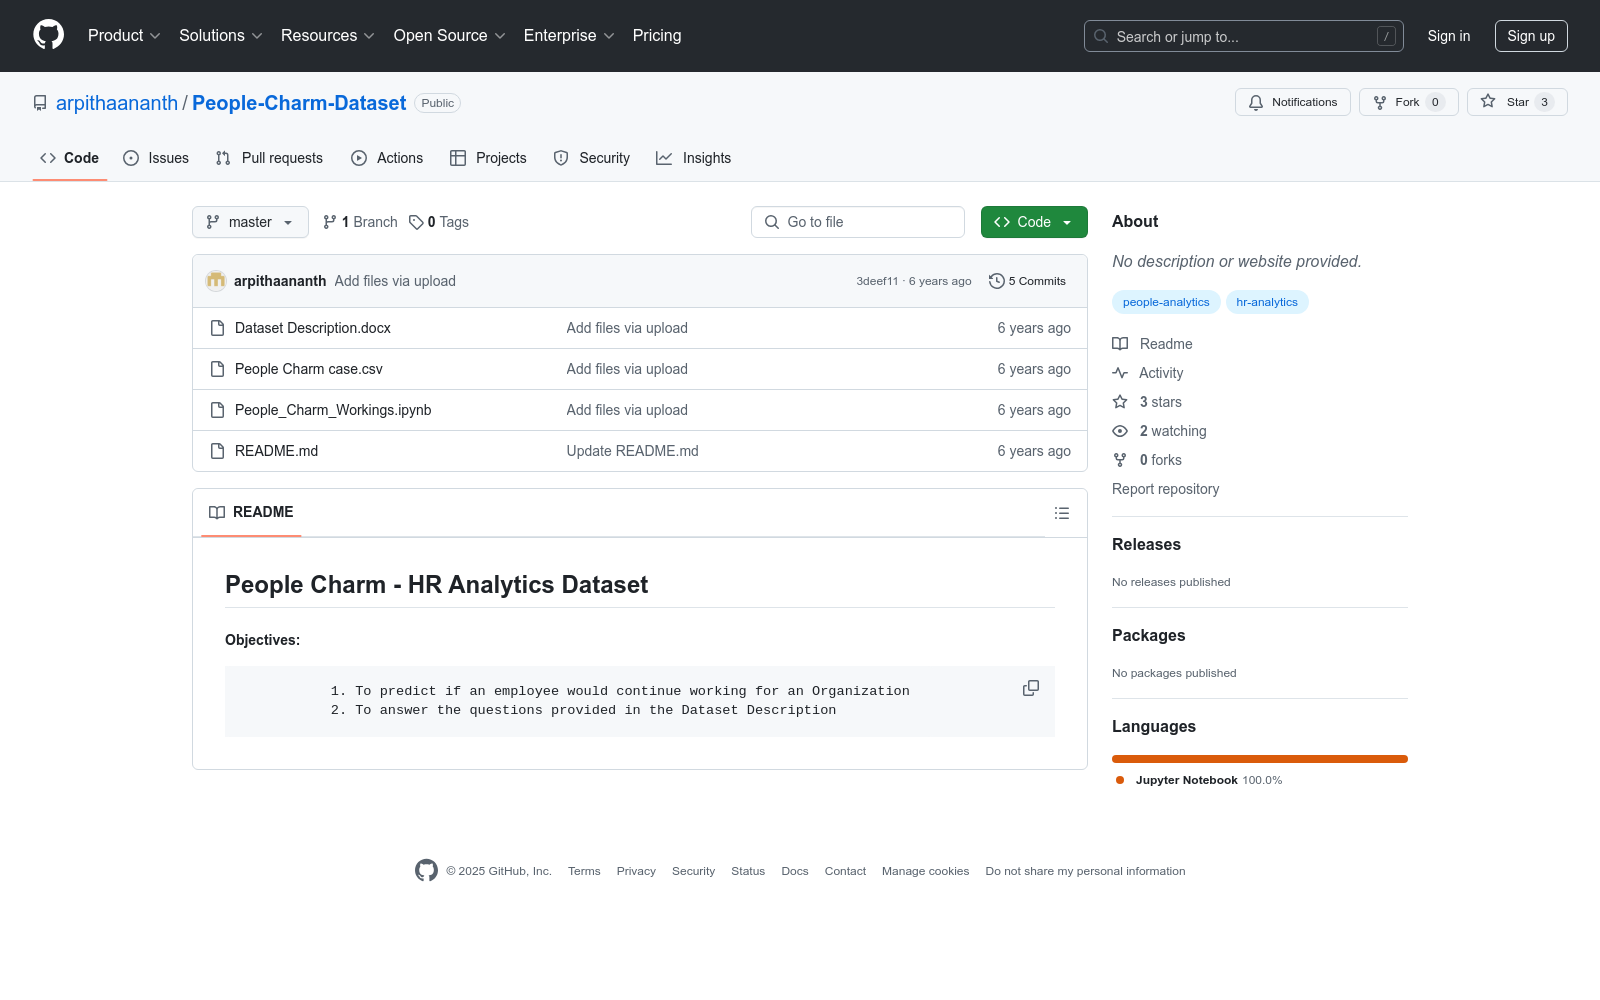Open the Resources dropdown
Viewport: 1600px width, 1000px height.
click(x=328, y=36)
